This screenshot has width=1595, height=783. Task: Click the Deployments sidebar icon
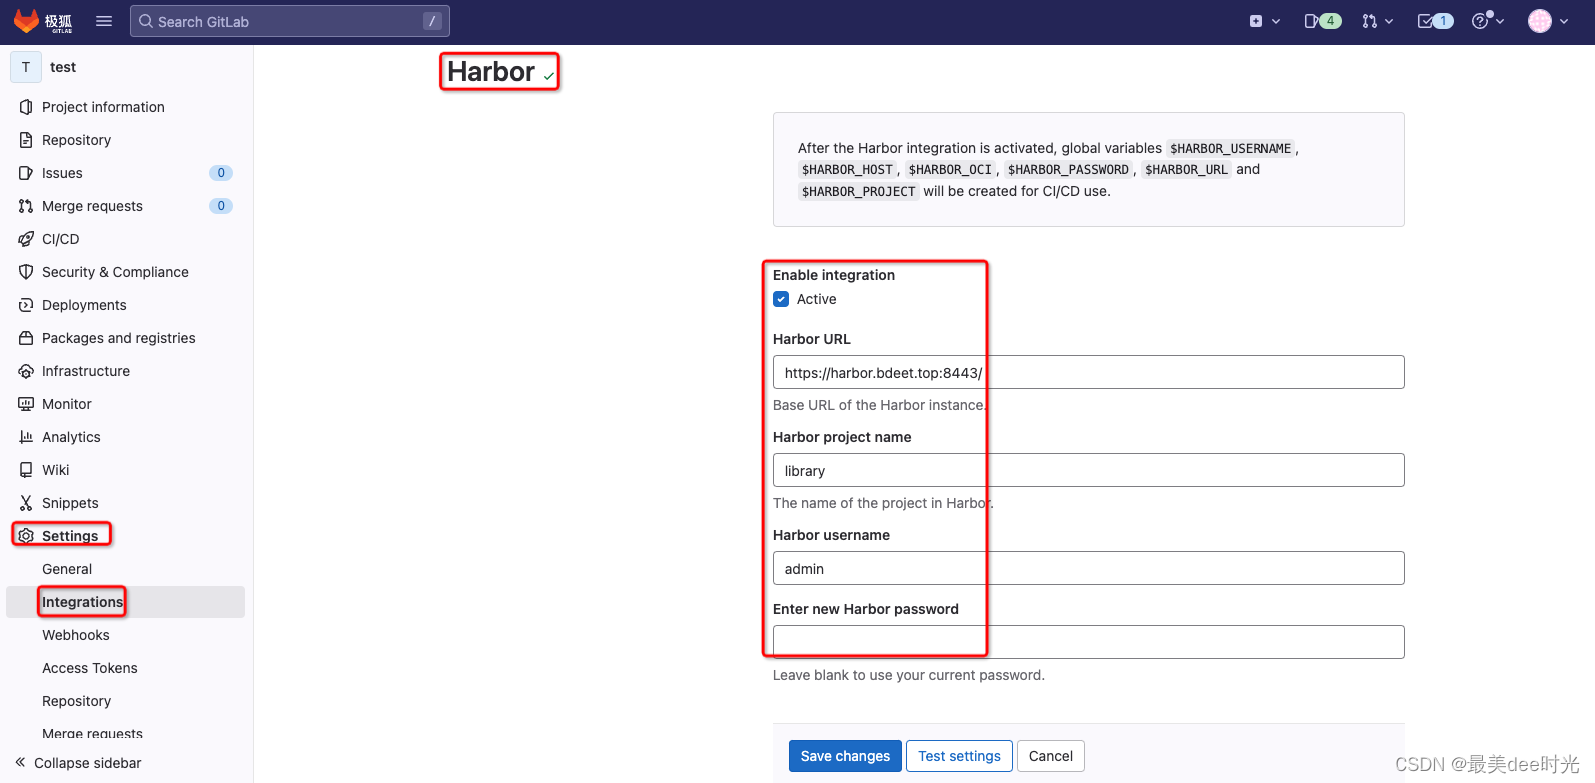pyautogui.click(x=26, y=305)
